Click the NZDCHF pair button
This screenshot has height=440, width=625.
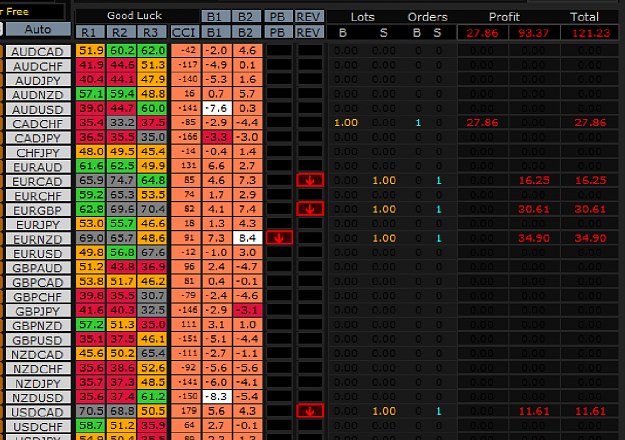38,369
